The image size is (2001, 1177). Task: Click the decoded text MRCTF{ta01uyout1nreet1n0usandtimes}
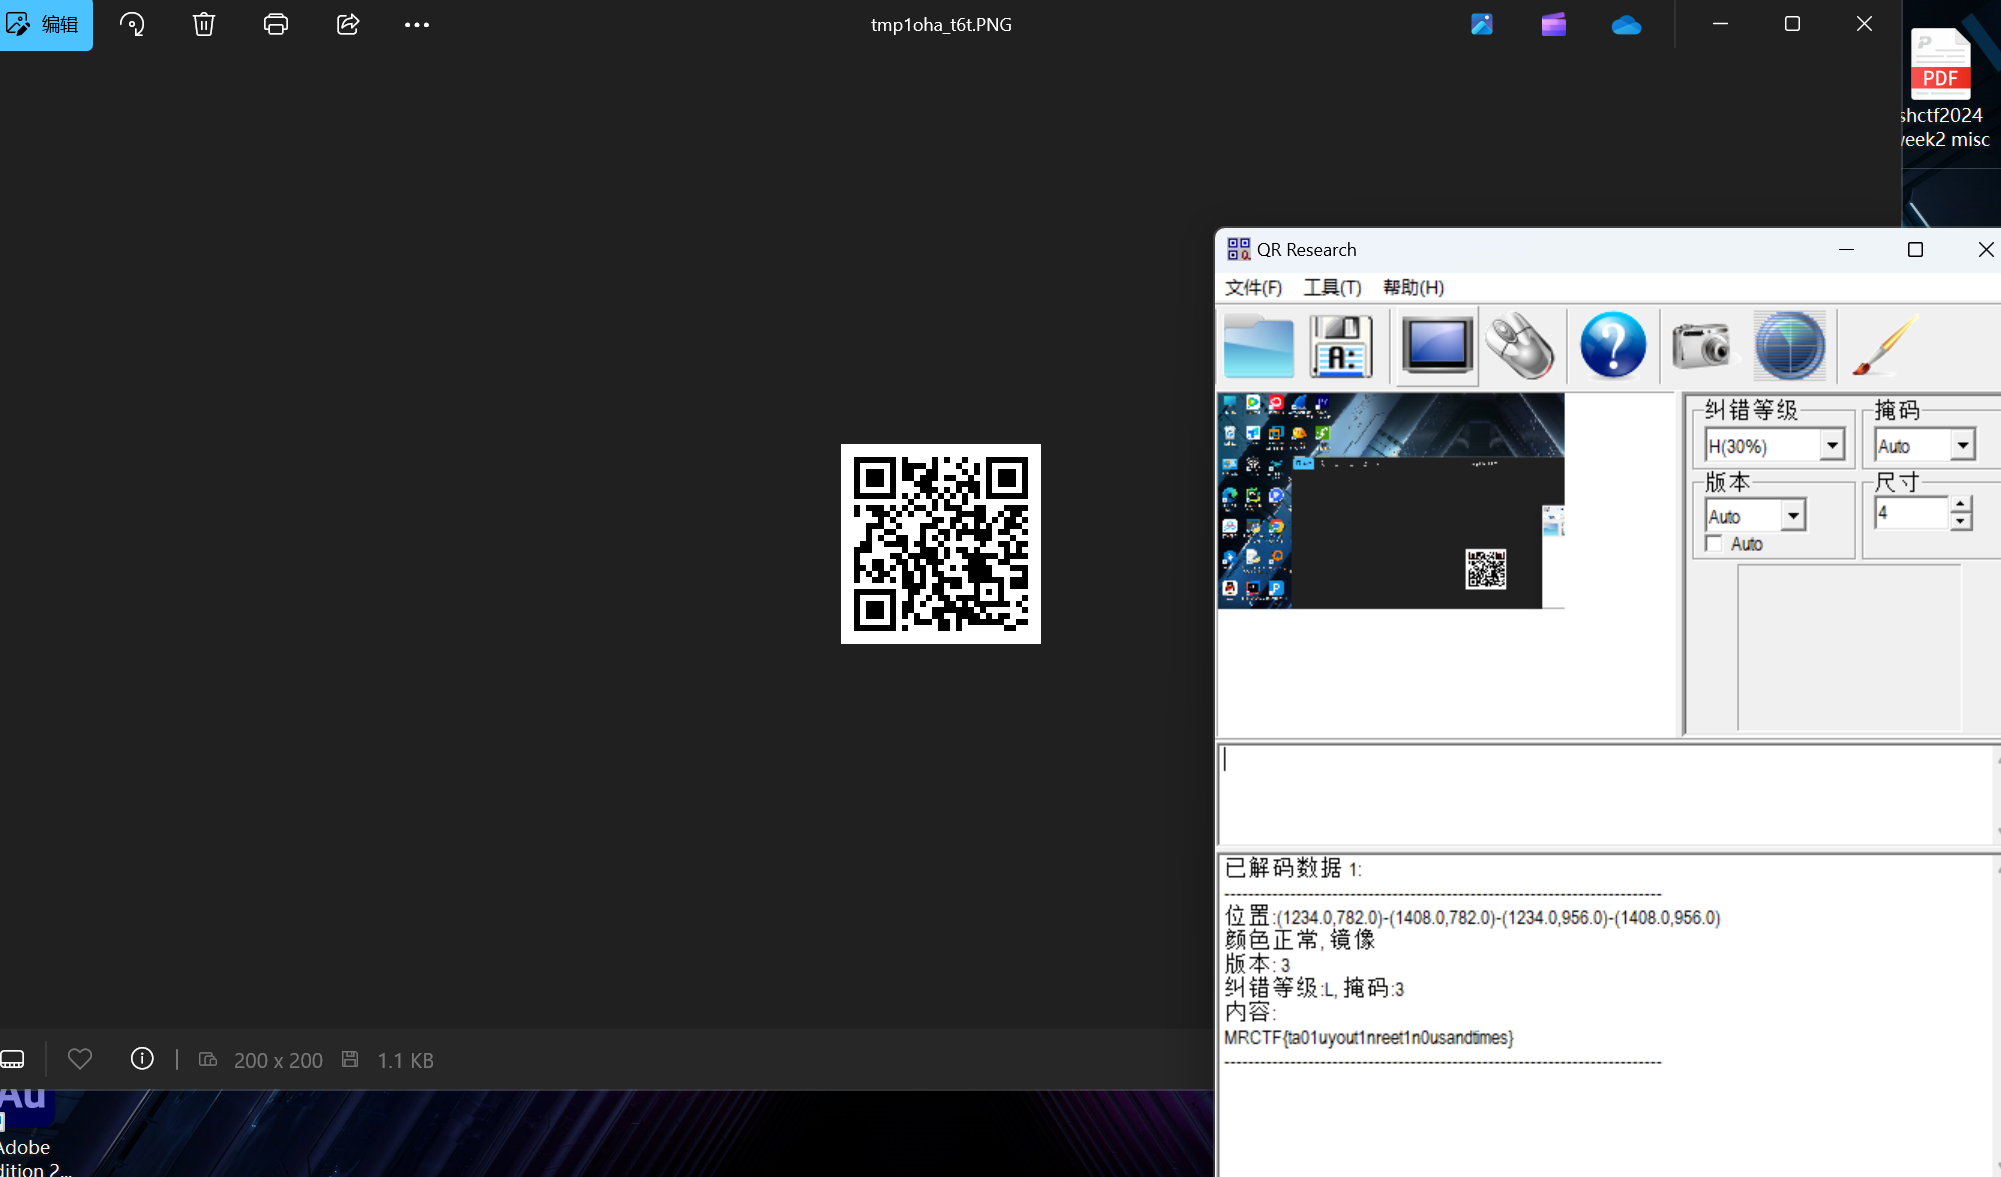point(1368,1038)
